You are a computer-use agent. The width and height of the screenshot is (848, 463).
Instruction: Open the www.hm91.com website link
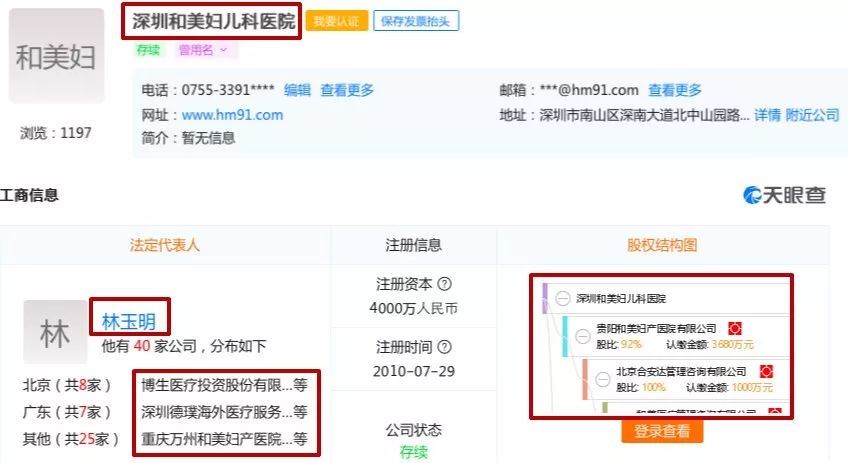point(233,115)
